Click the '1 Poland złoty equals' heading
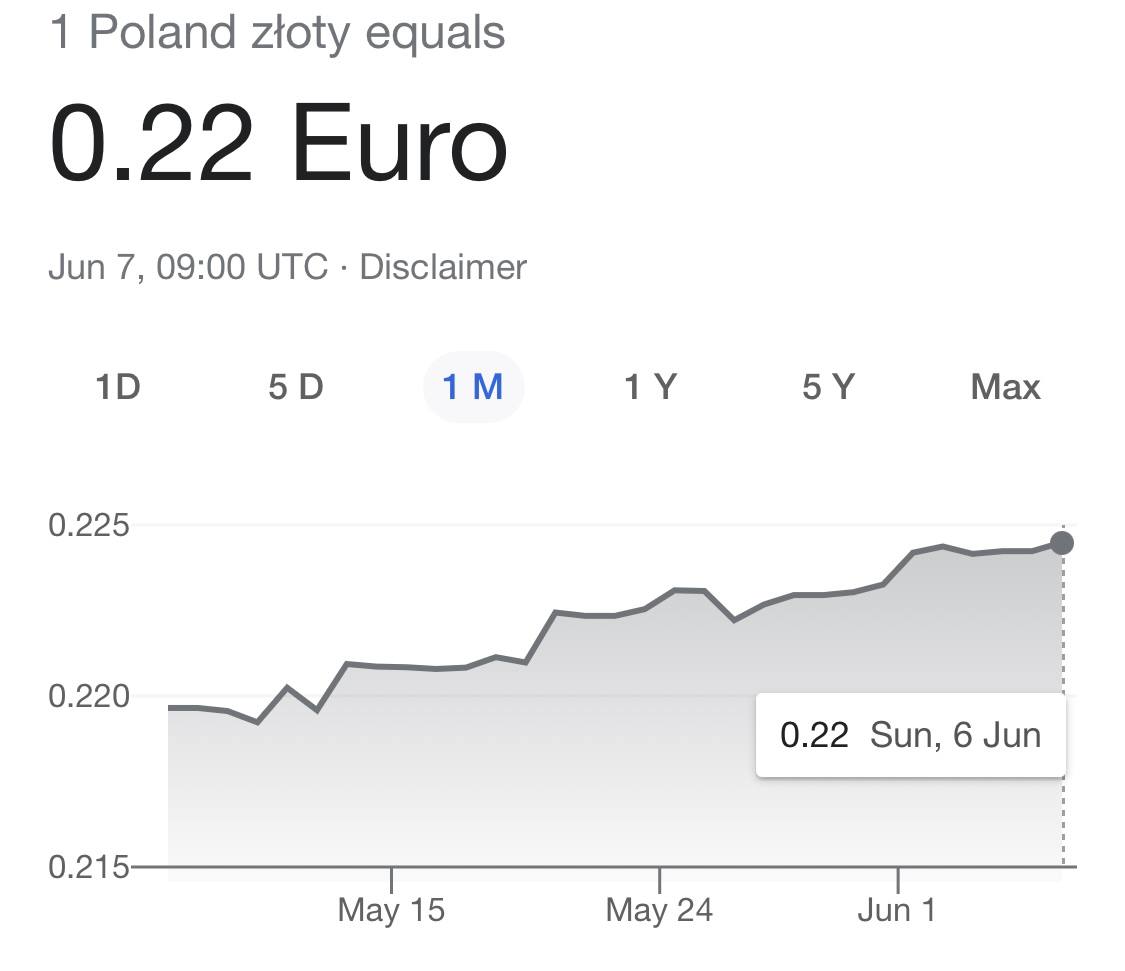 click(x=277, y=34)
